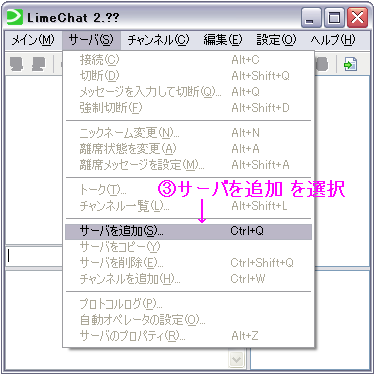This screenshot has height=375, width=375.
Task: Select サーバを削除(E)... menu item
Action: coord(188,263)
